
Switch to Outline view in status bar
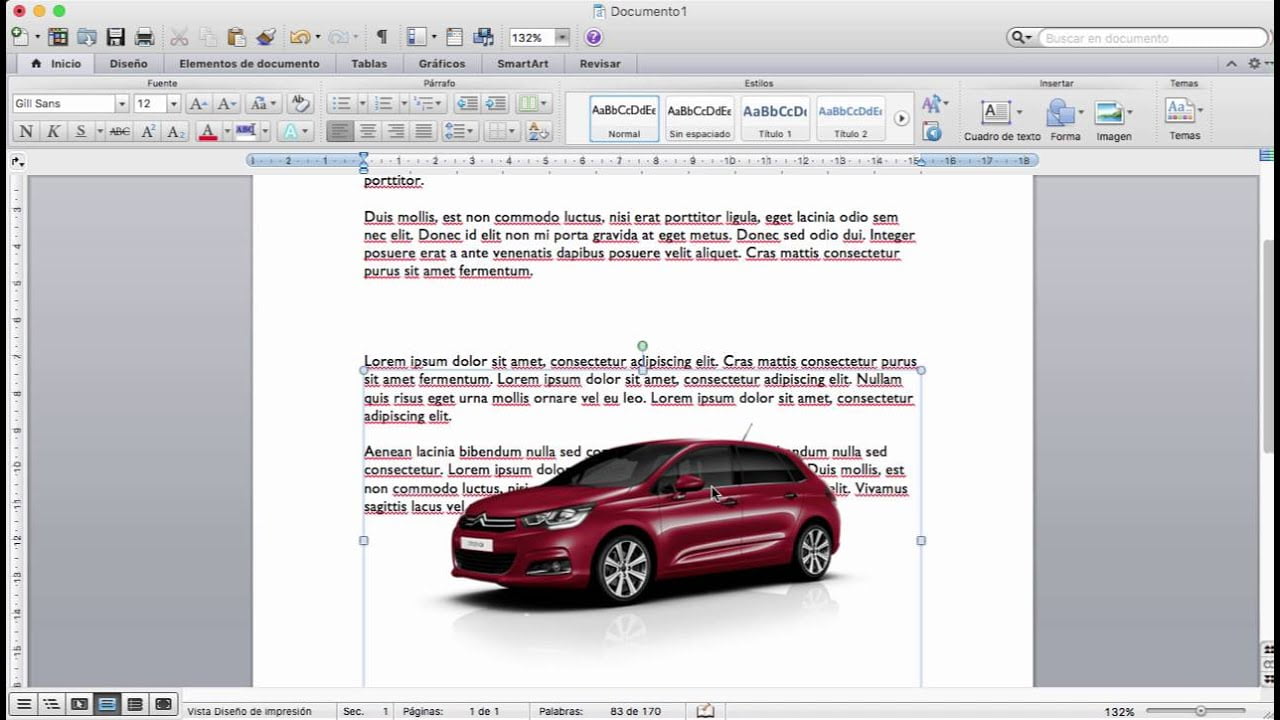[x=51, y=704]
